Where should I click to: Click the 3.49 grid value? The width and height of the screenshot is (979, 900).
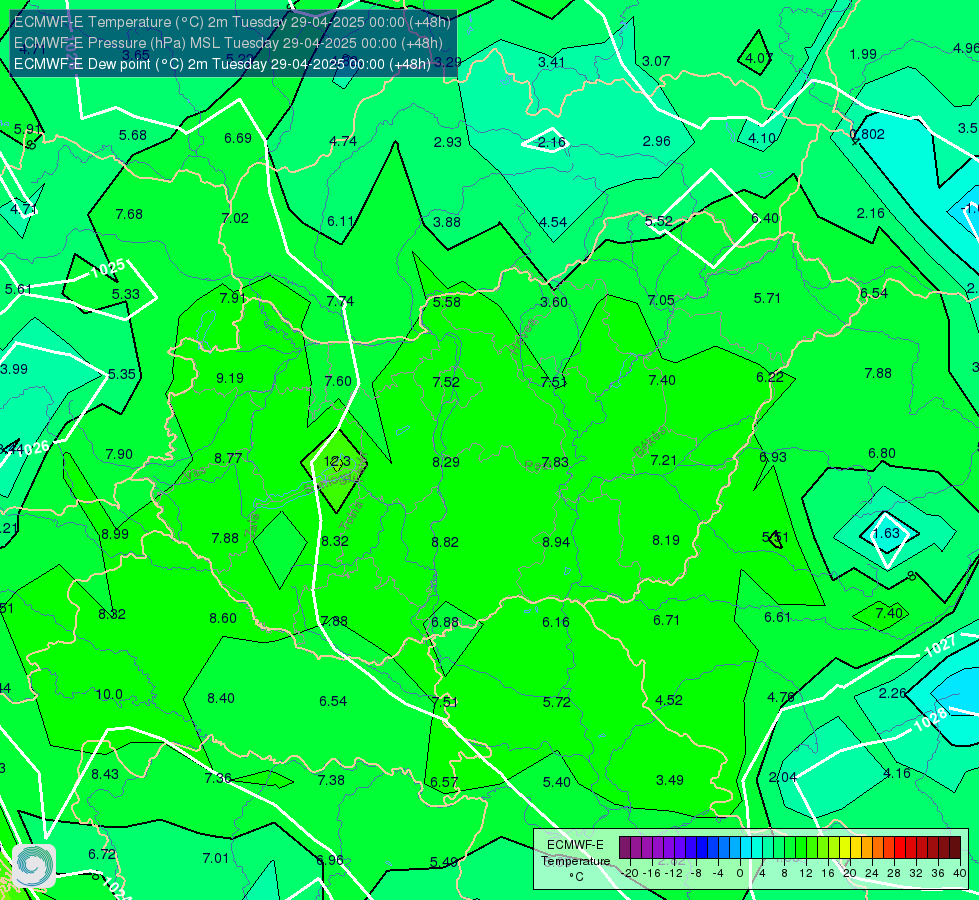coord(670,779)
